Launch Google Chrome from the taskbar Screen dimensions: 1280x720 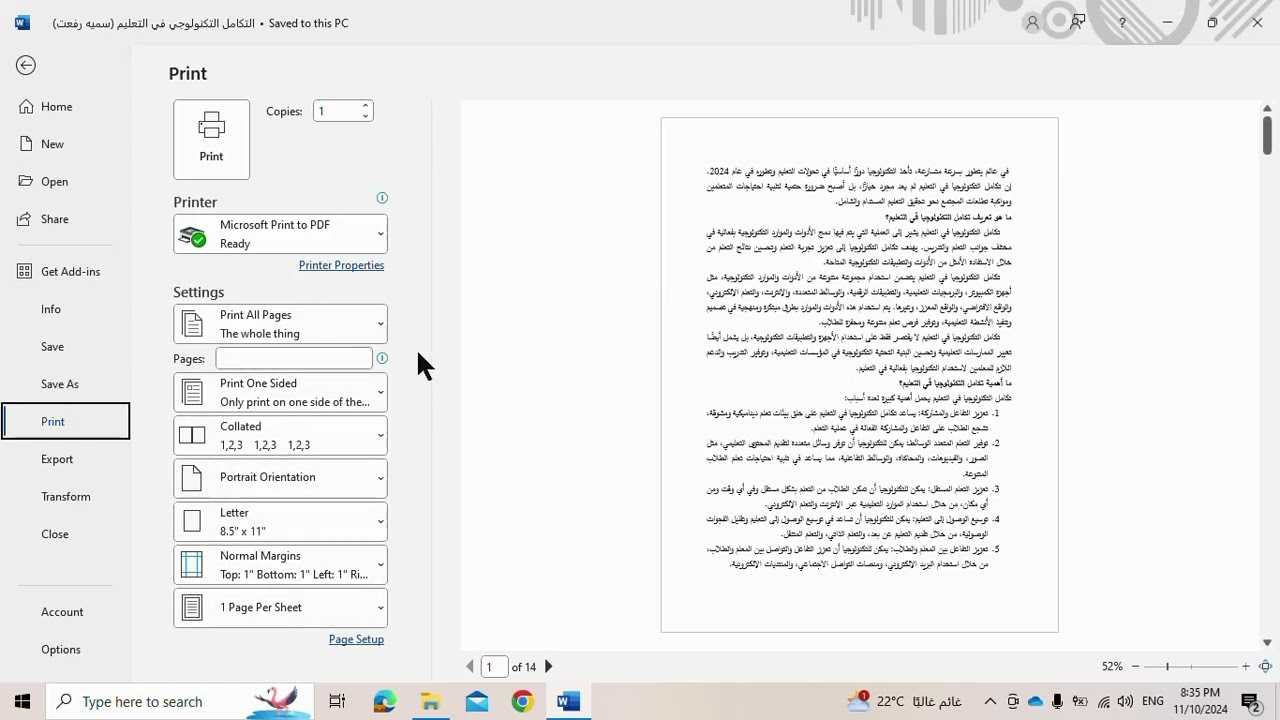[522, 702]
